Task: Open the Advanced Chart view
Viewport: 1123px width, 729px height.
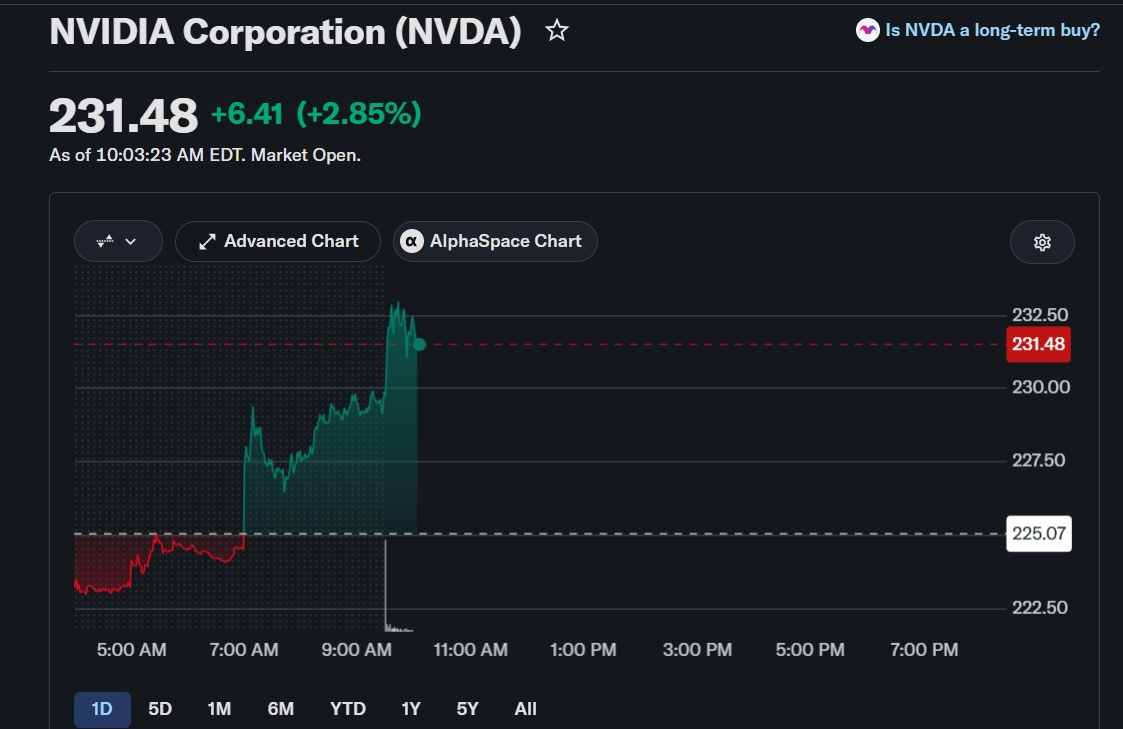Action: pyautogui.click(x=278, y=241)
